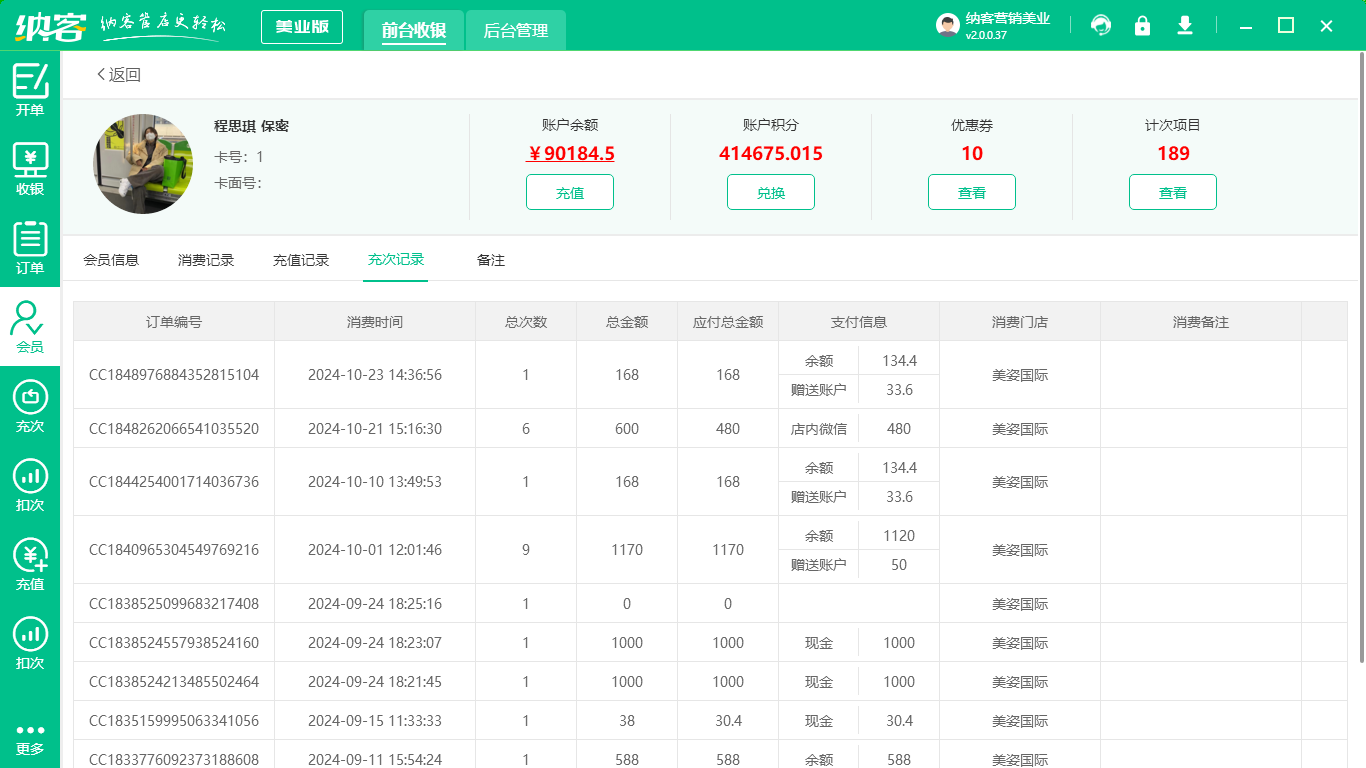Open the 充值 recharge icon in the left sidebar
The image size is (1366, 768).
pyautogui.click(x=30, y=564)
